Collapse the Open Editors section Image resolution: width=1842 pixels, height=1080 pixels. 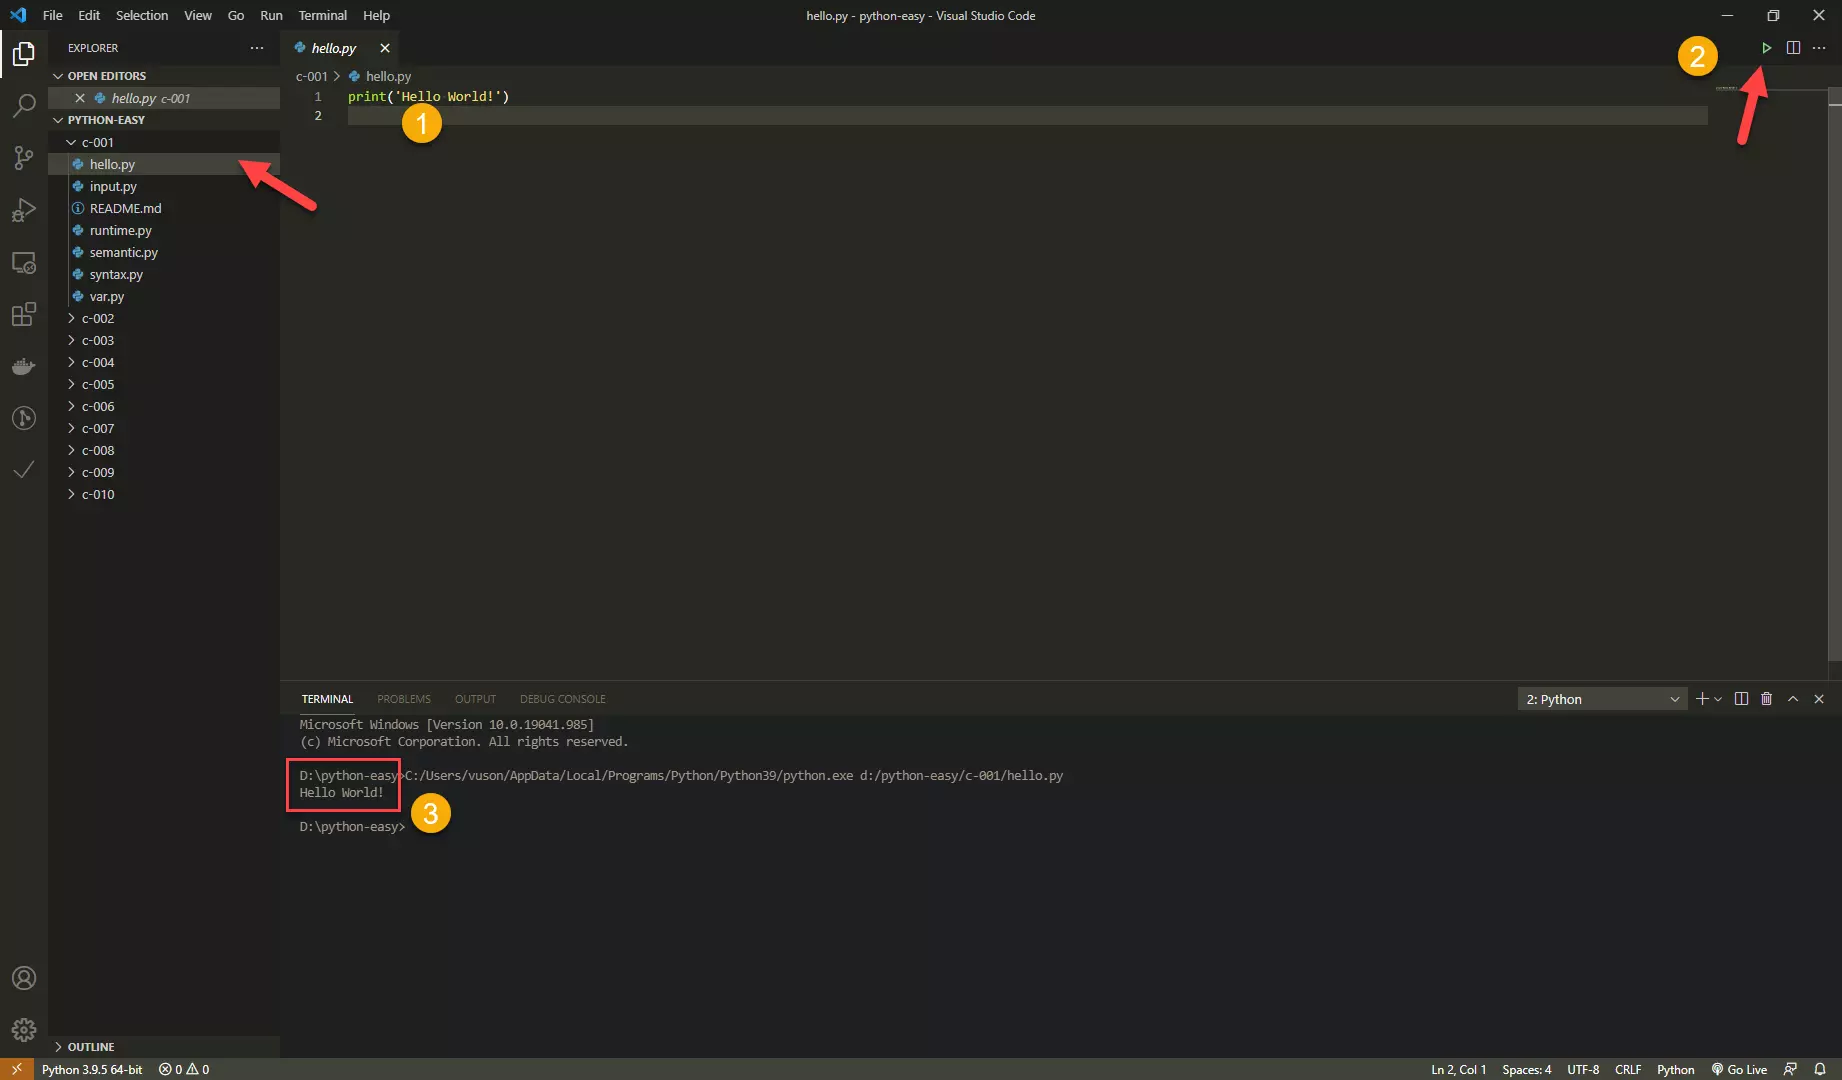pyautogui.click(x=164, y=76)
